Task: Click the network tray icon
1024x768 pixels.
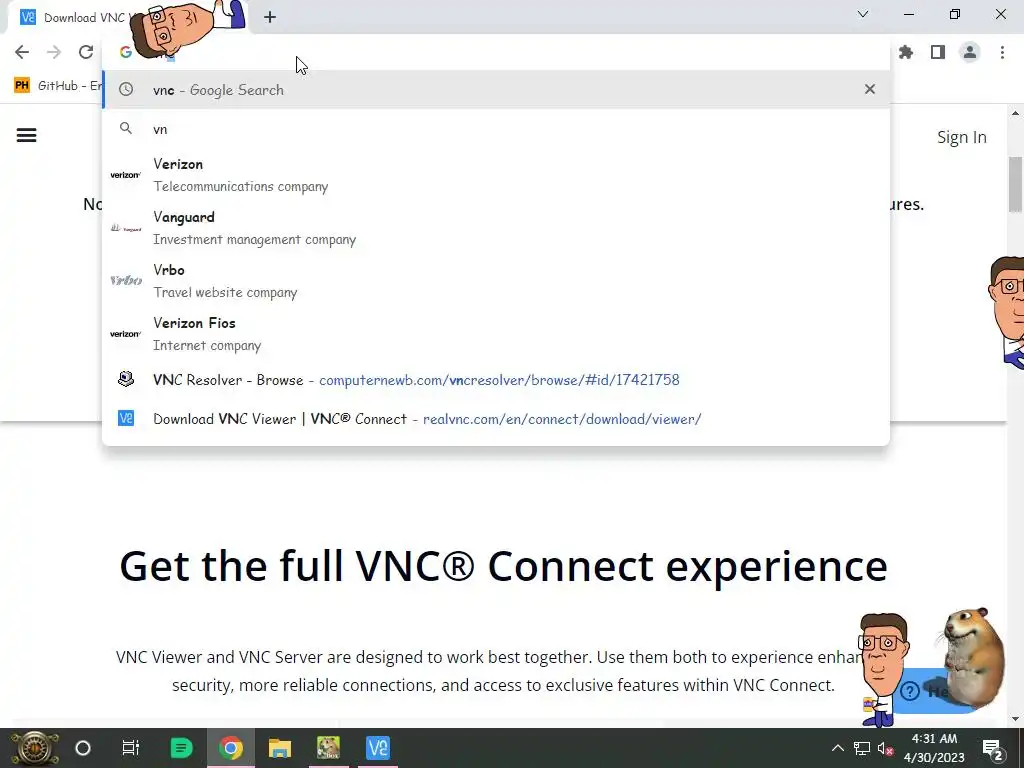Action: tap(861, 748)
